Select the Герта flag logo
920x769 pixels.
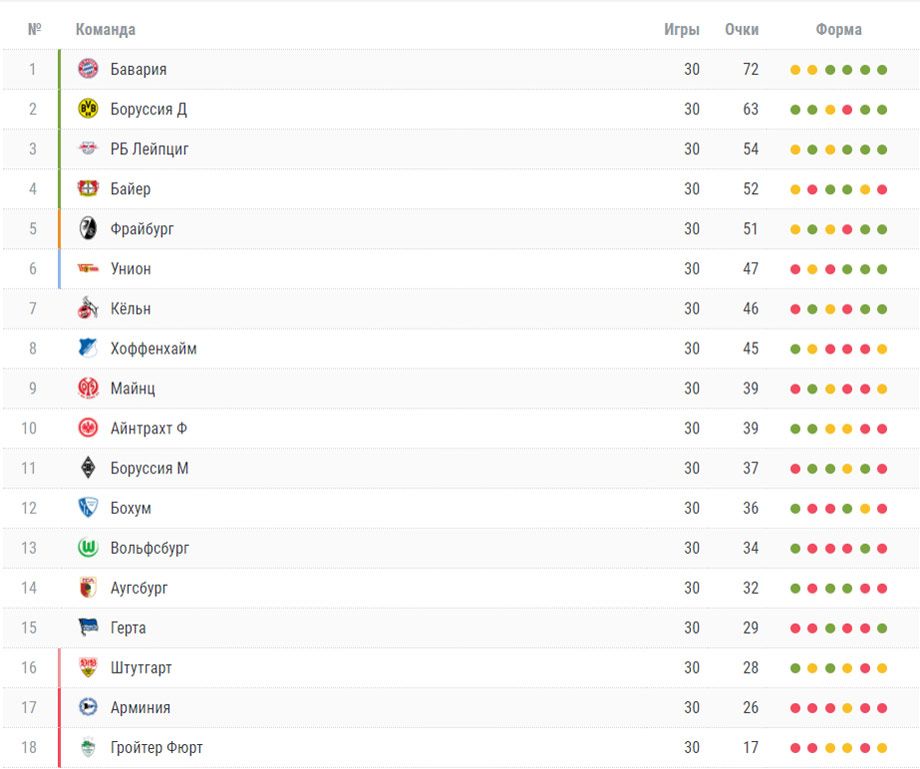tap(88, 627)
